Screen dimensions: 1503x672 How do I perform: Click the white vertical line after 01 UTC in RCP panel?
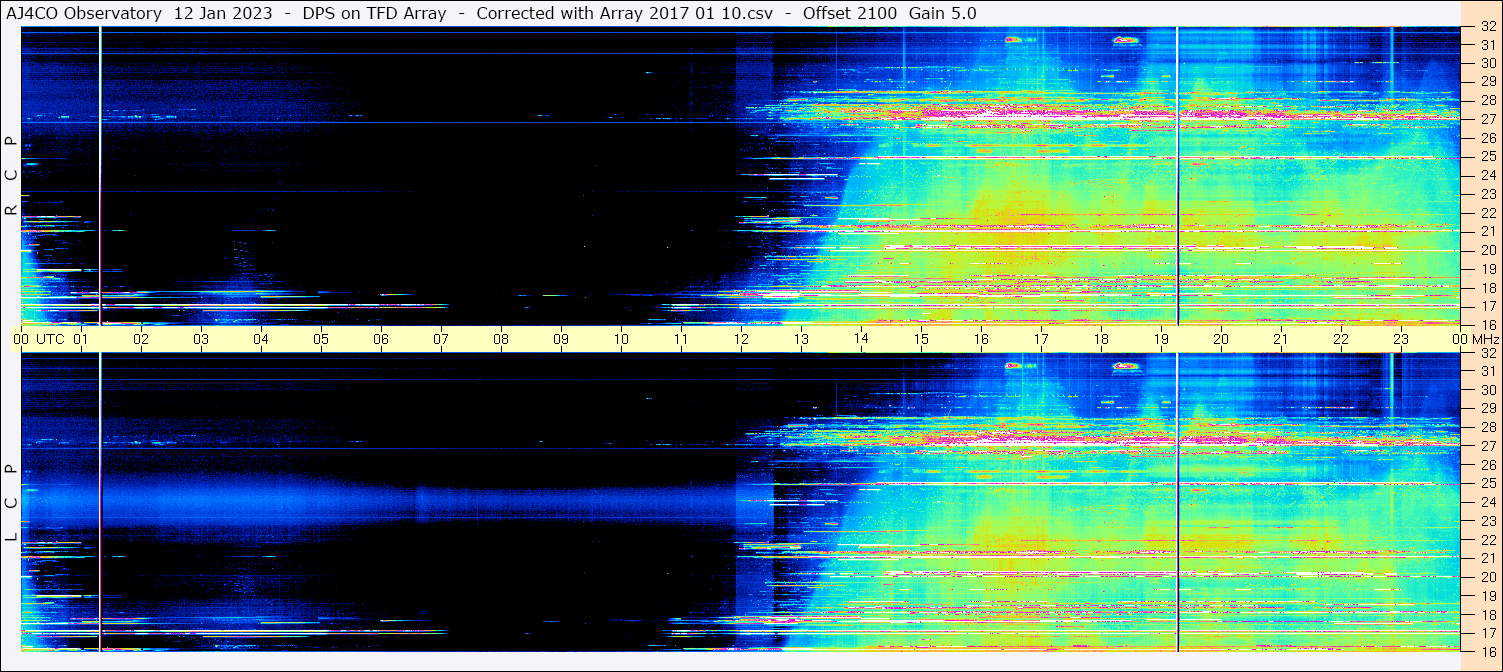[100, 176]
